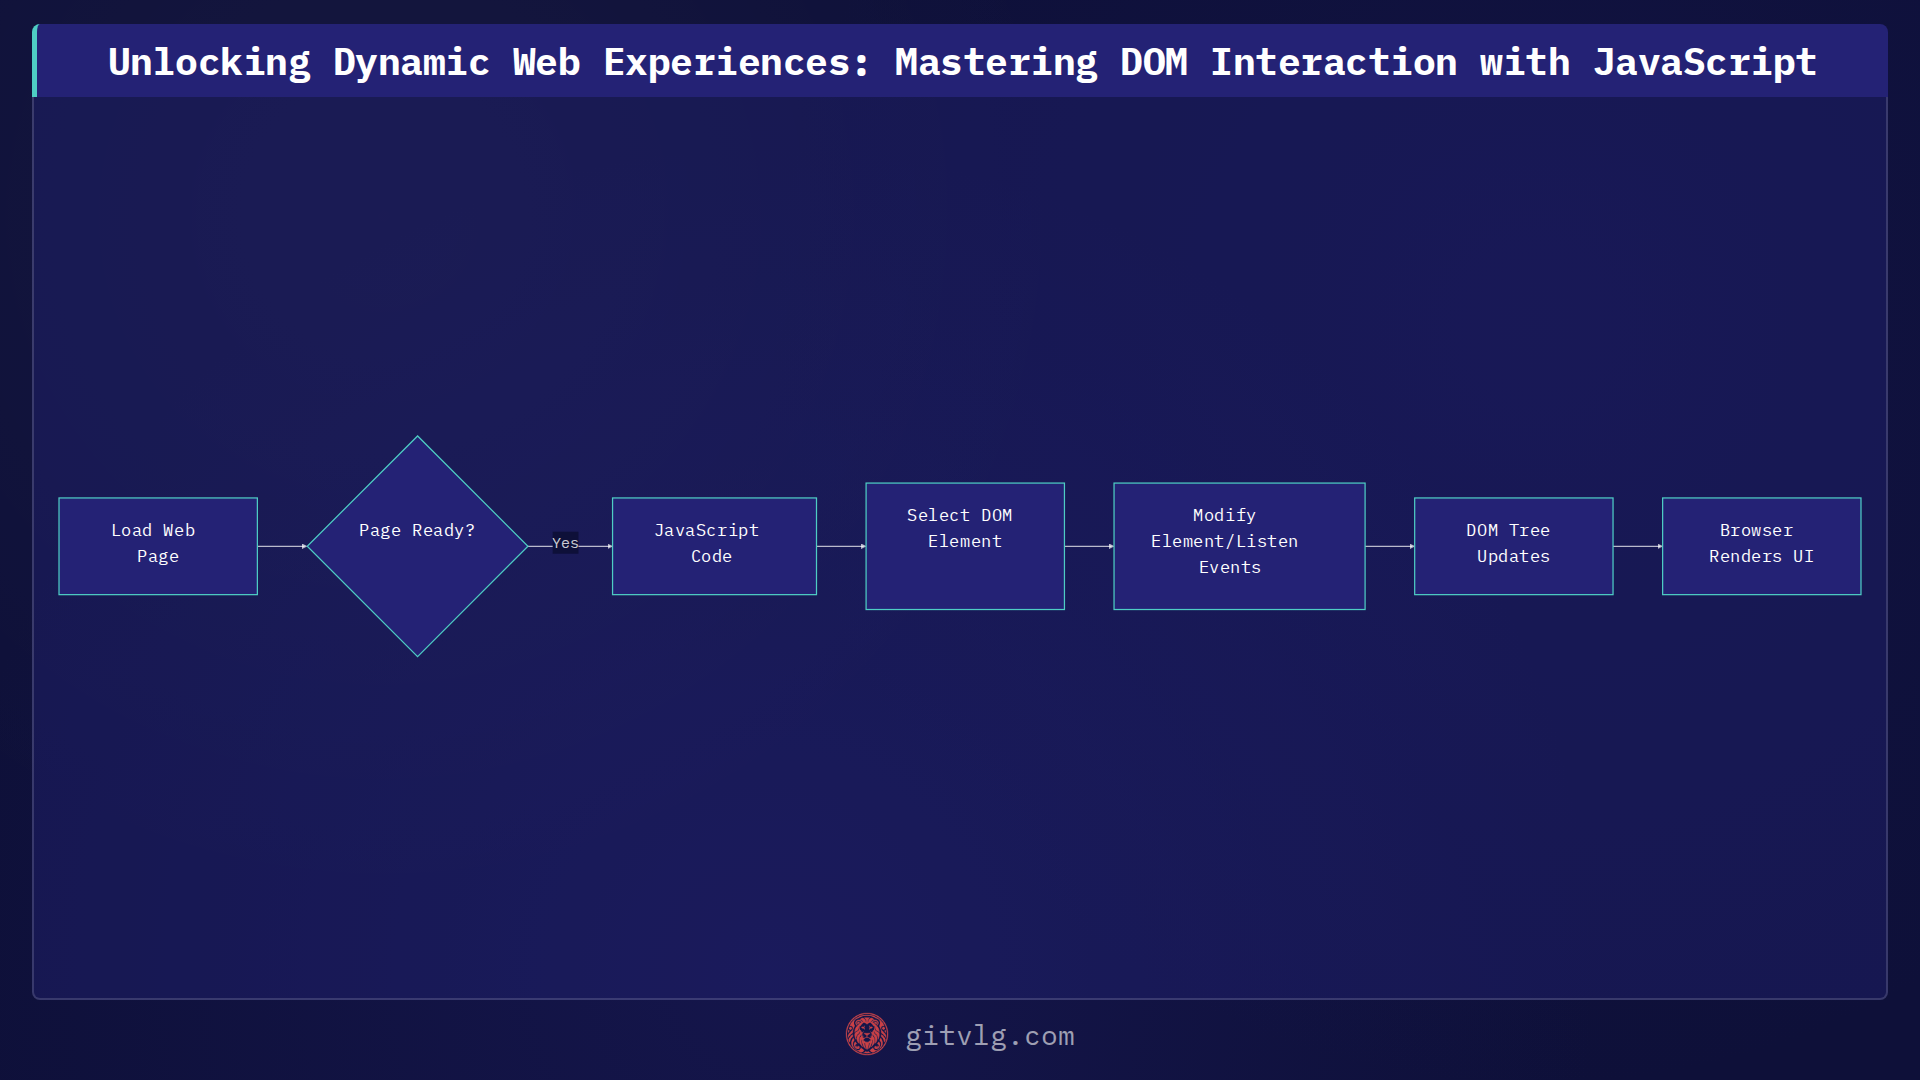Click the gitvlg lion logo icon

tap(867, 1035)
